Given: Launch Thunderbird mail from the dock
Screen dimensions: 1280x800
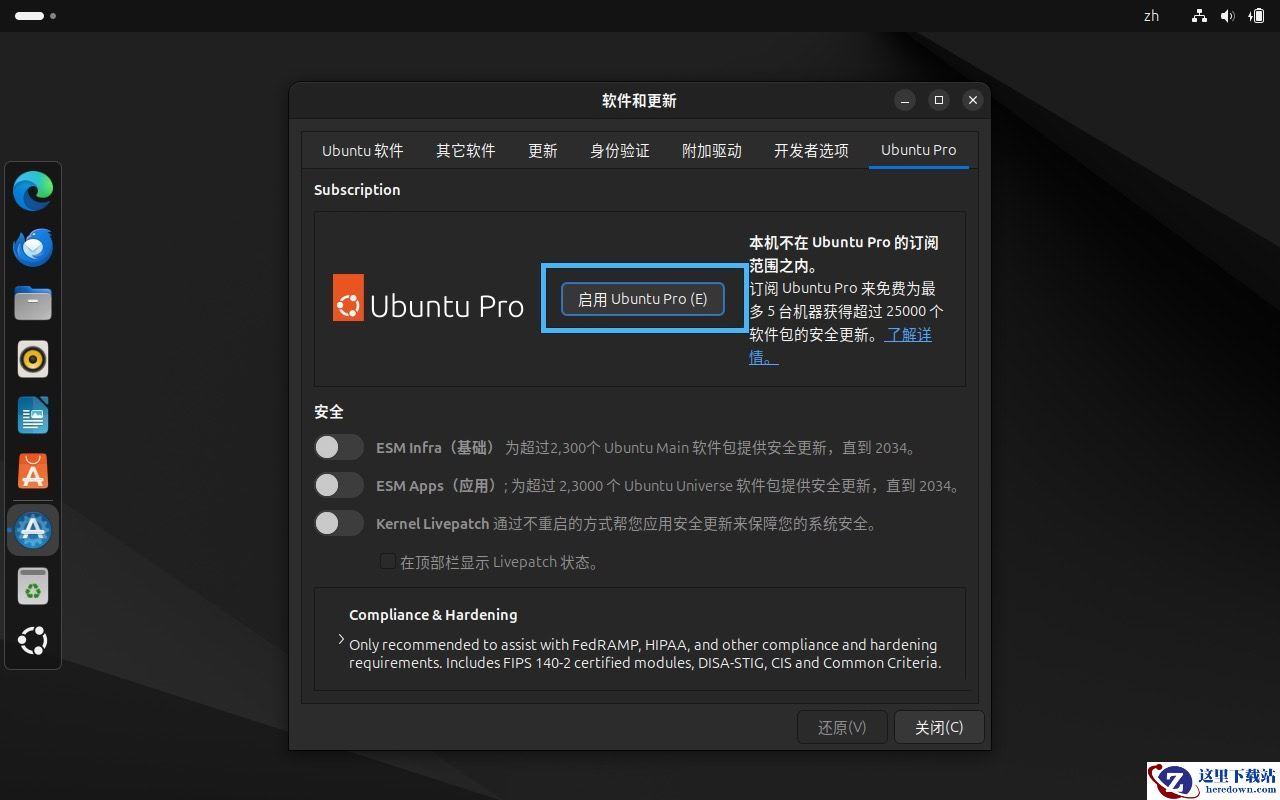Looking at the screenshot, I should 33,247.
